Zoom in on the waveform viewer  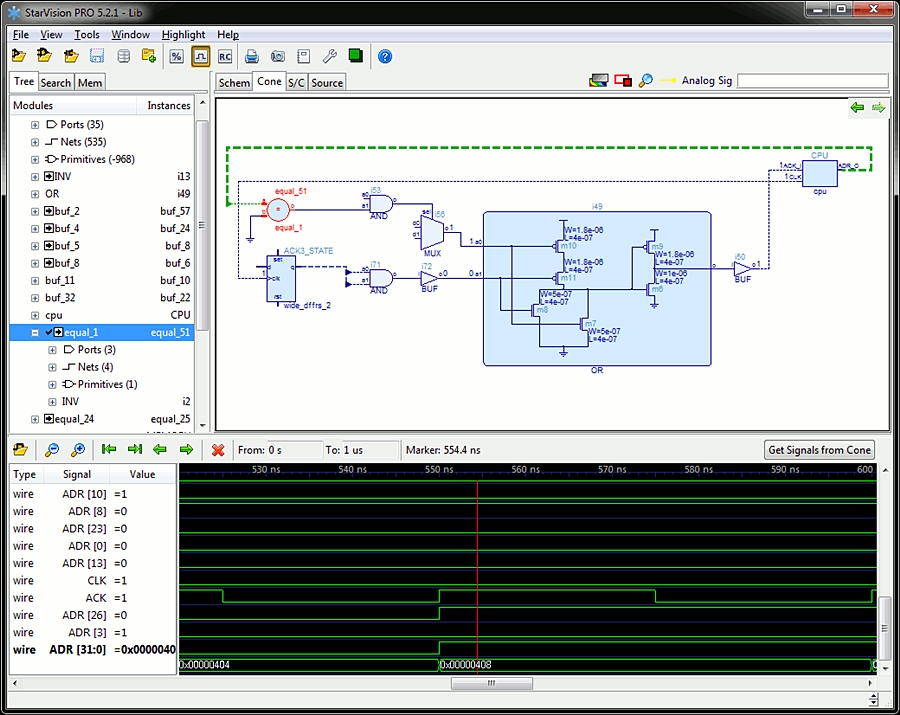(77, 450)
